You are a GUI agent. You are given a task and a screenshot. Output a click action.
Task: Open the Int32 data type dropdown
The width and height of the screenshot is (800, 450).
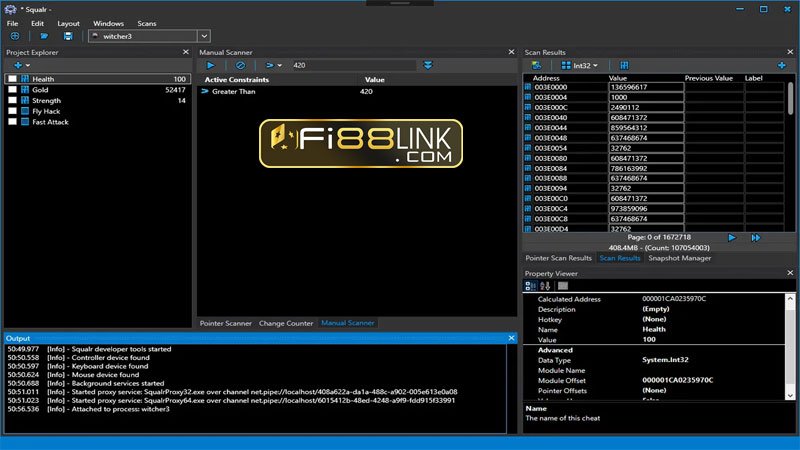(579, 65)
